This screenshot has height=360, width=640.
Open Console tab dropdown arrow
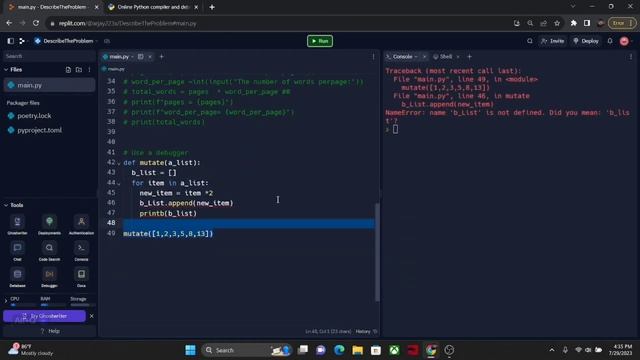[416, 57]
